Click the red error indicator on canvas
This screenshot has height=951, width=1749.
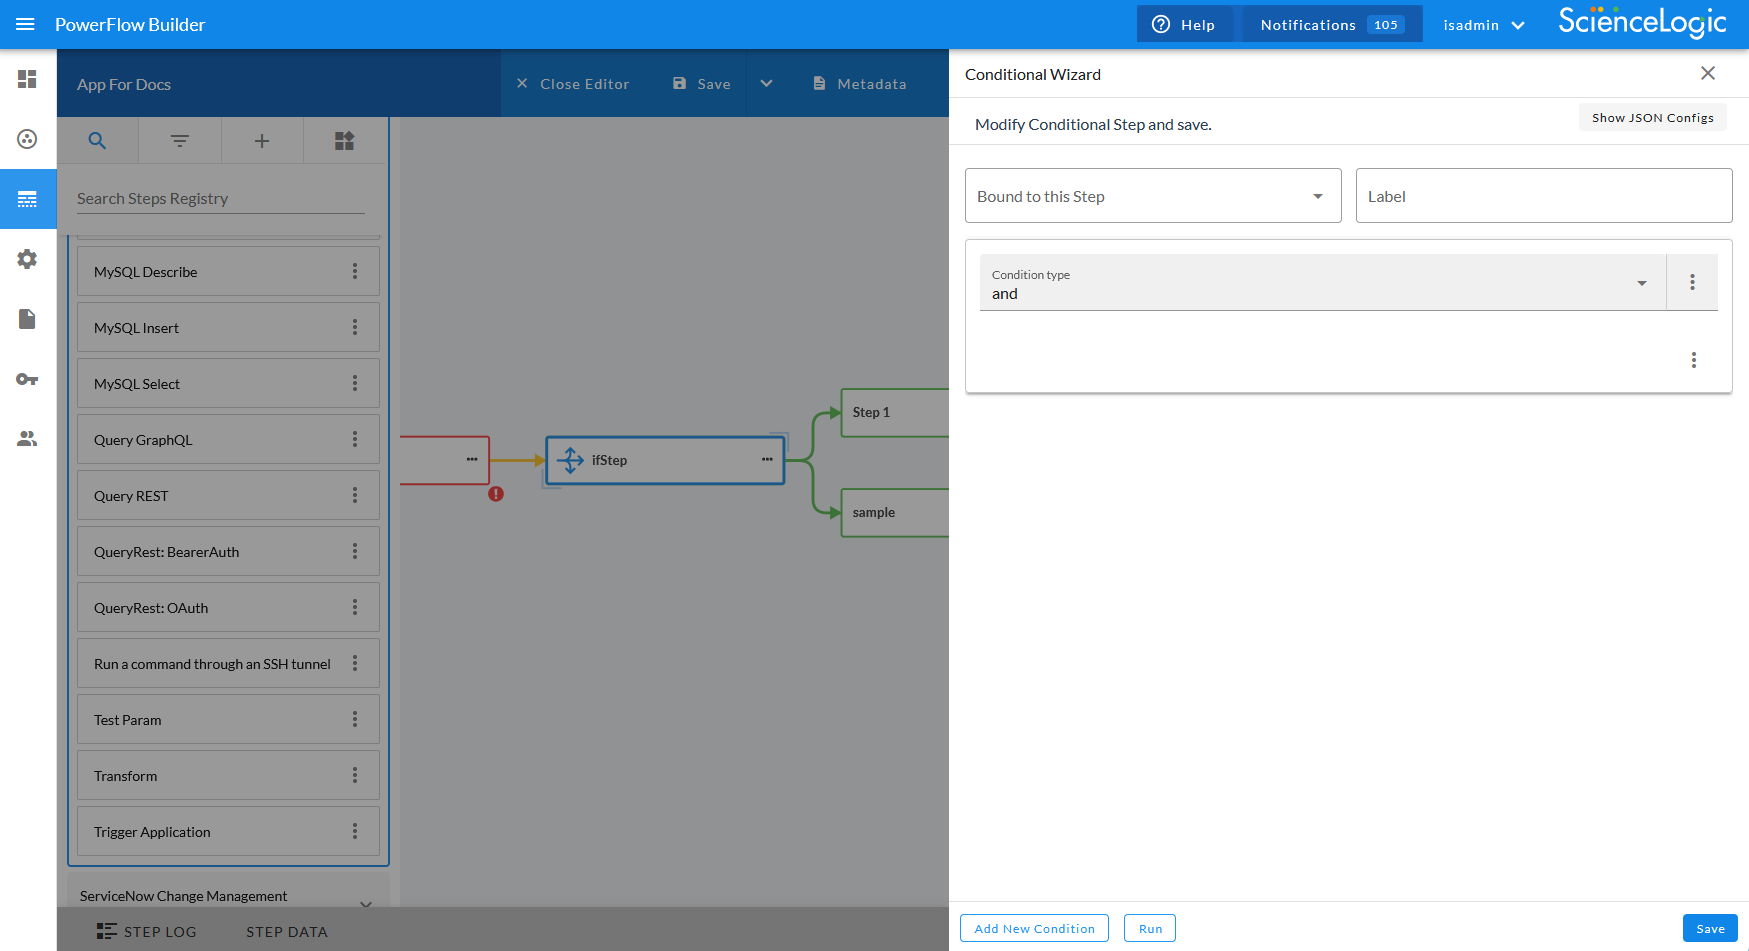tap(496, 494)
